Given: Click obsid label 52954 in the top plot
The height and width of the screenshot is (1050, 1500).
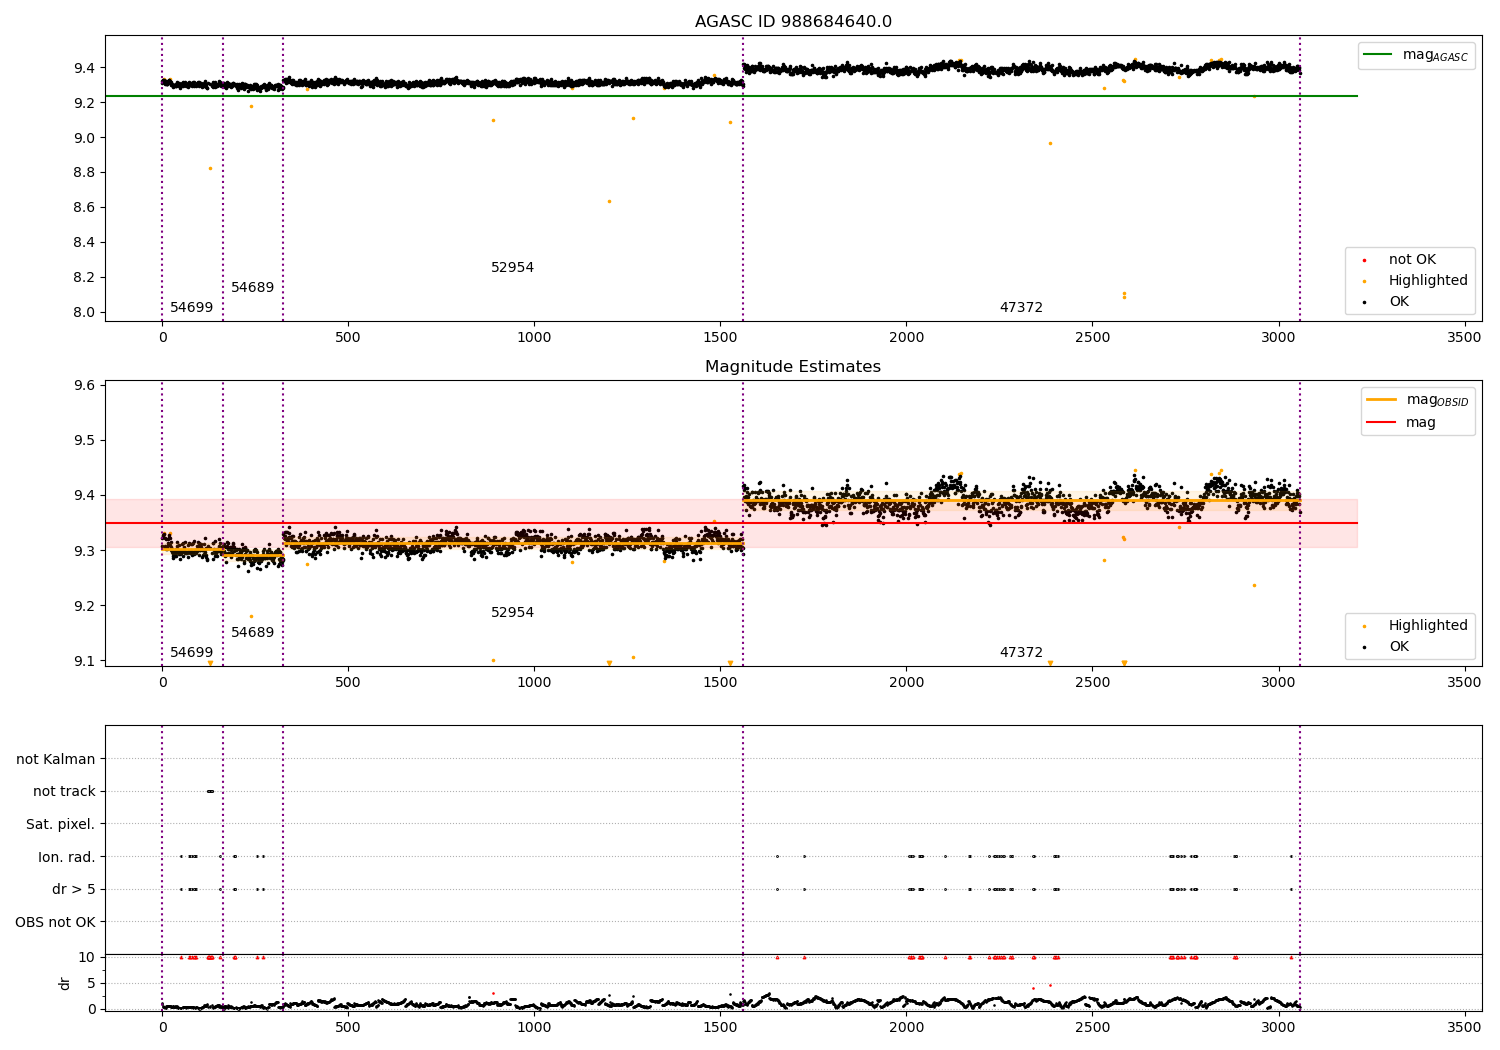Looking at the screenshot, I should point(512,268).
